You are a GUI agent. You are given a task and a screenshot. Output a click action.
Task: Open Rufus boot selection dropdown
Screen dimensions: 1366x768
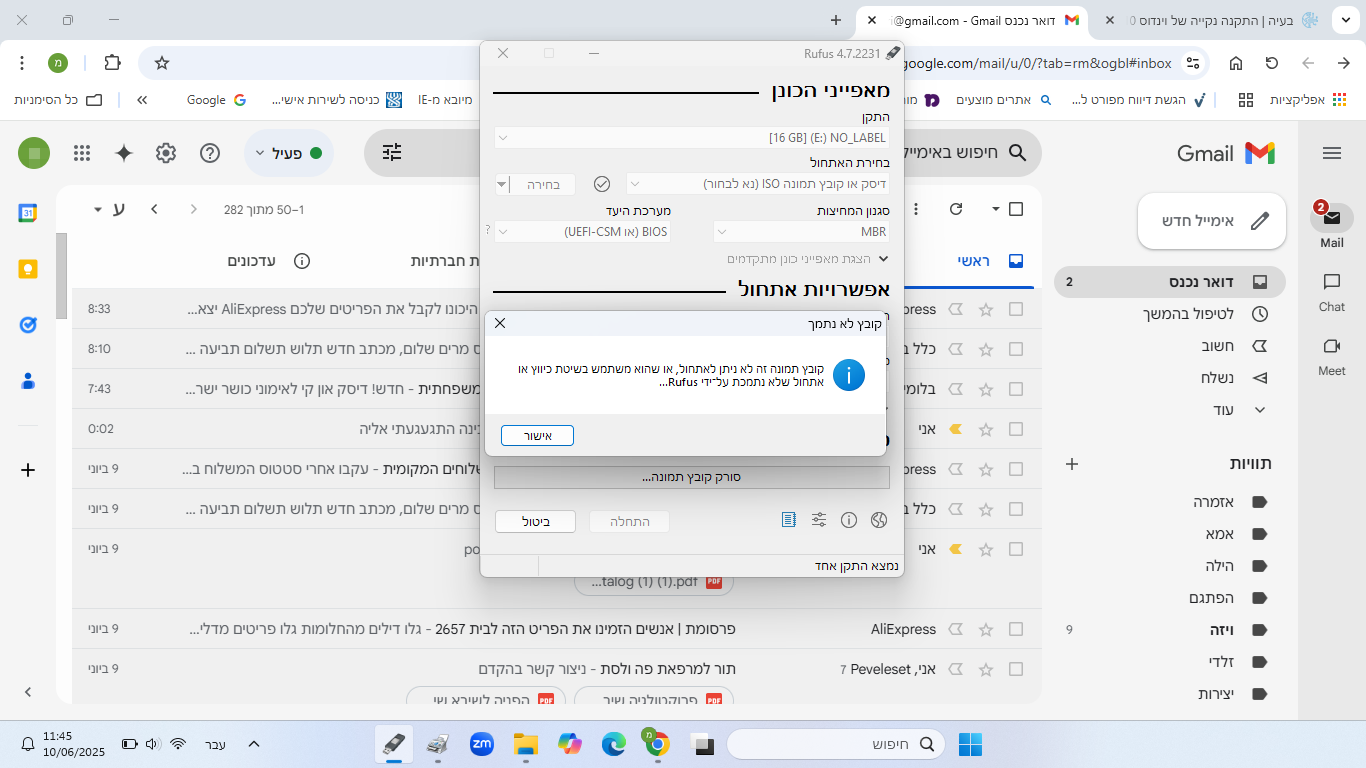[x=758, y=184]
